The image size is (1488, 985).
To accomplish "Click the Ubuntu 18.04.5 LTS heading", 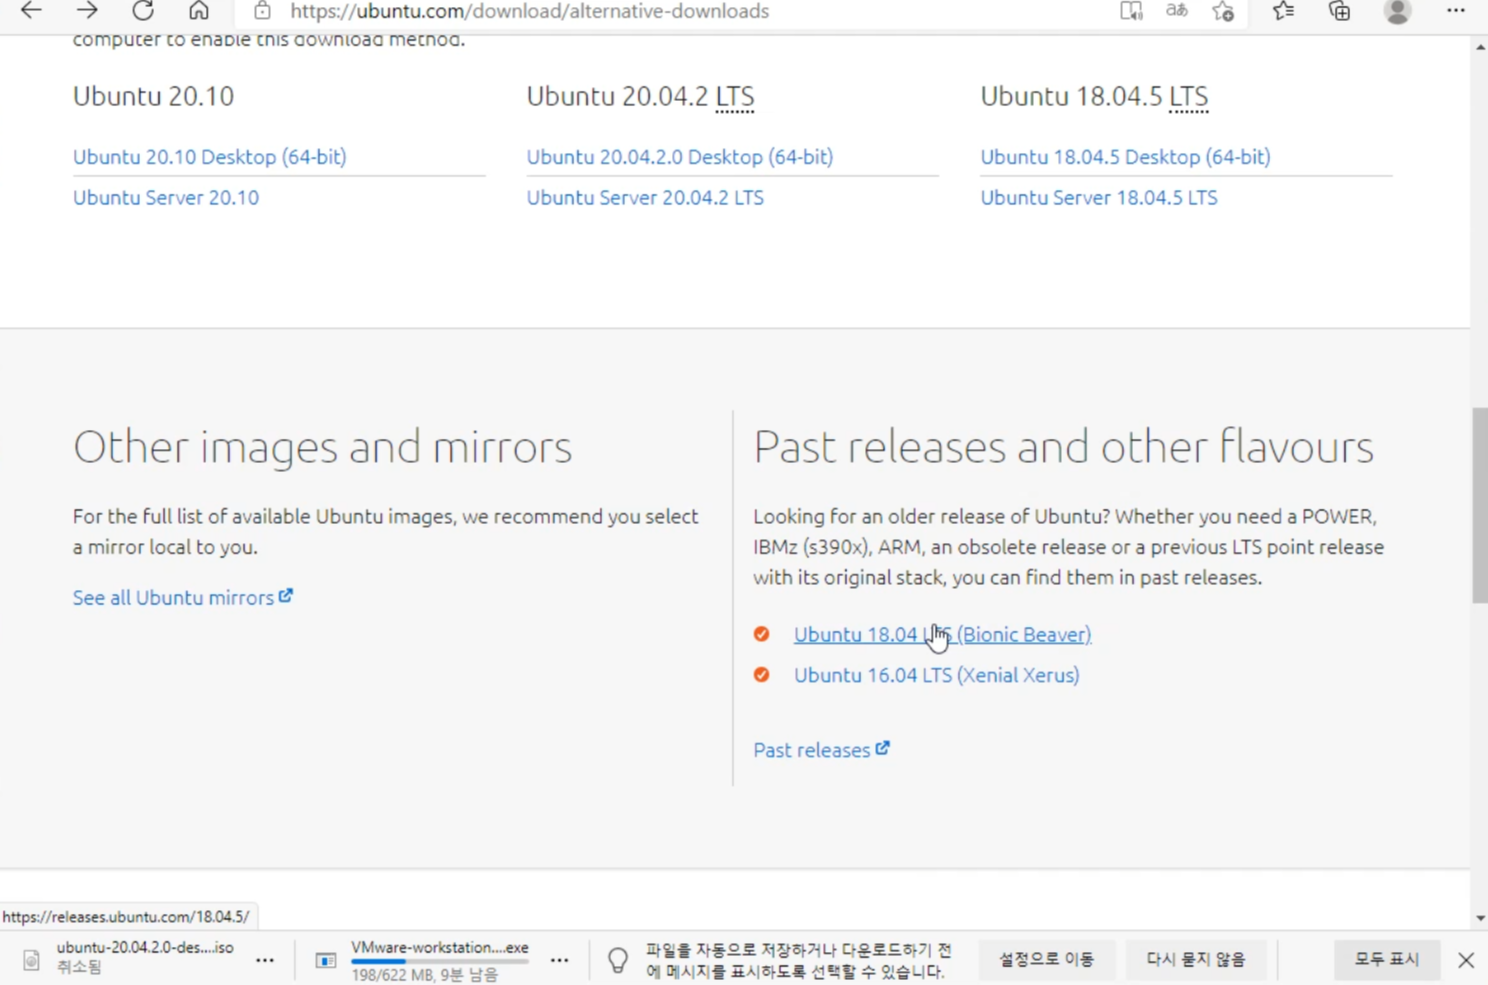I will (1094, 97).
